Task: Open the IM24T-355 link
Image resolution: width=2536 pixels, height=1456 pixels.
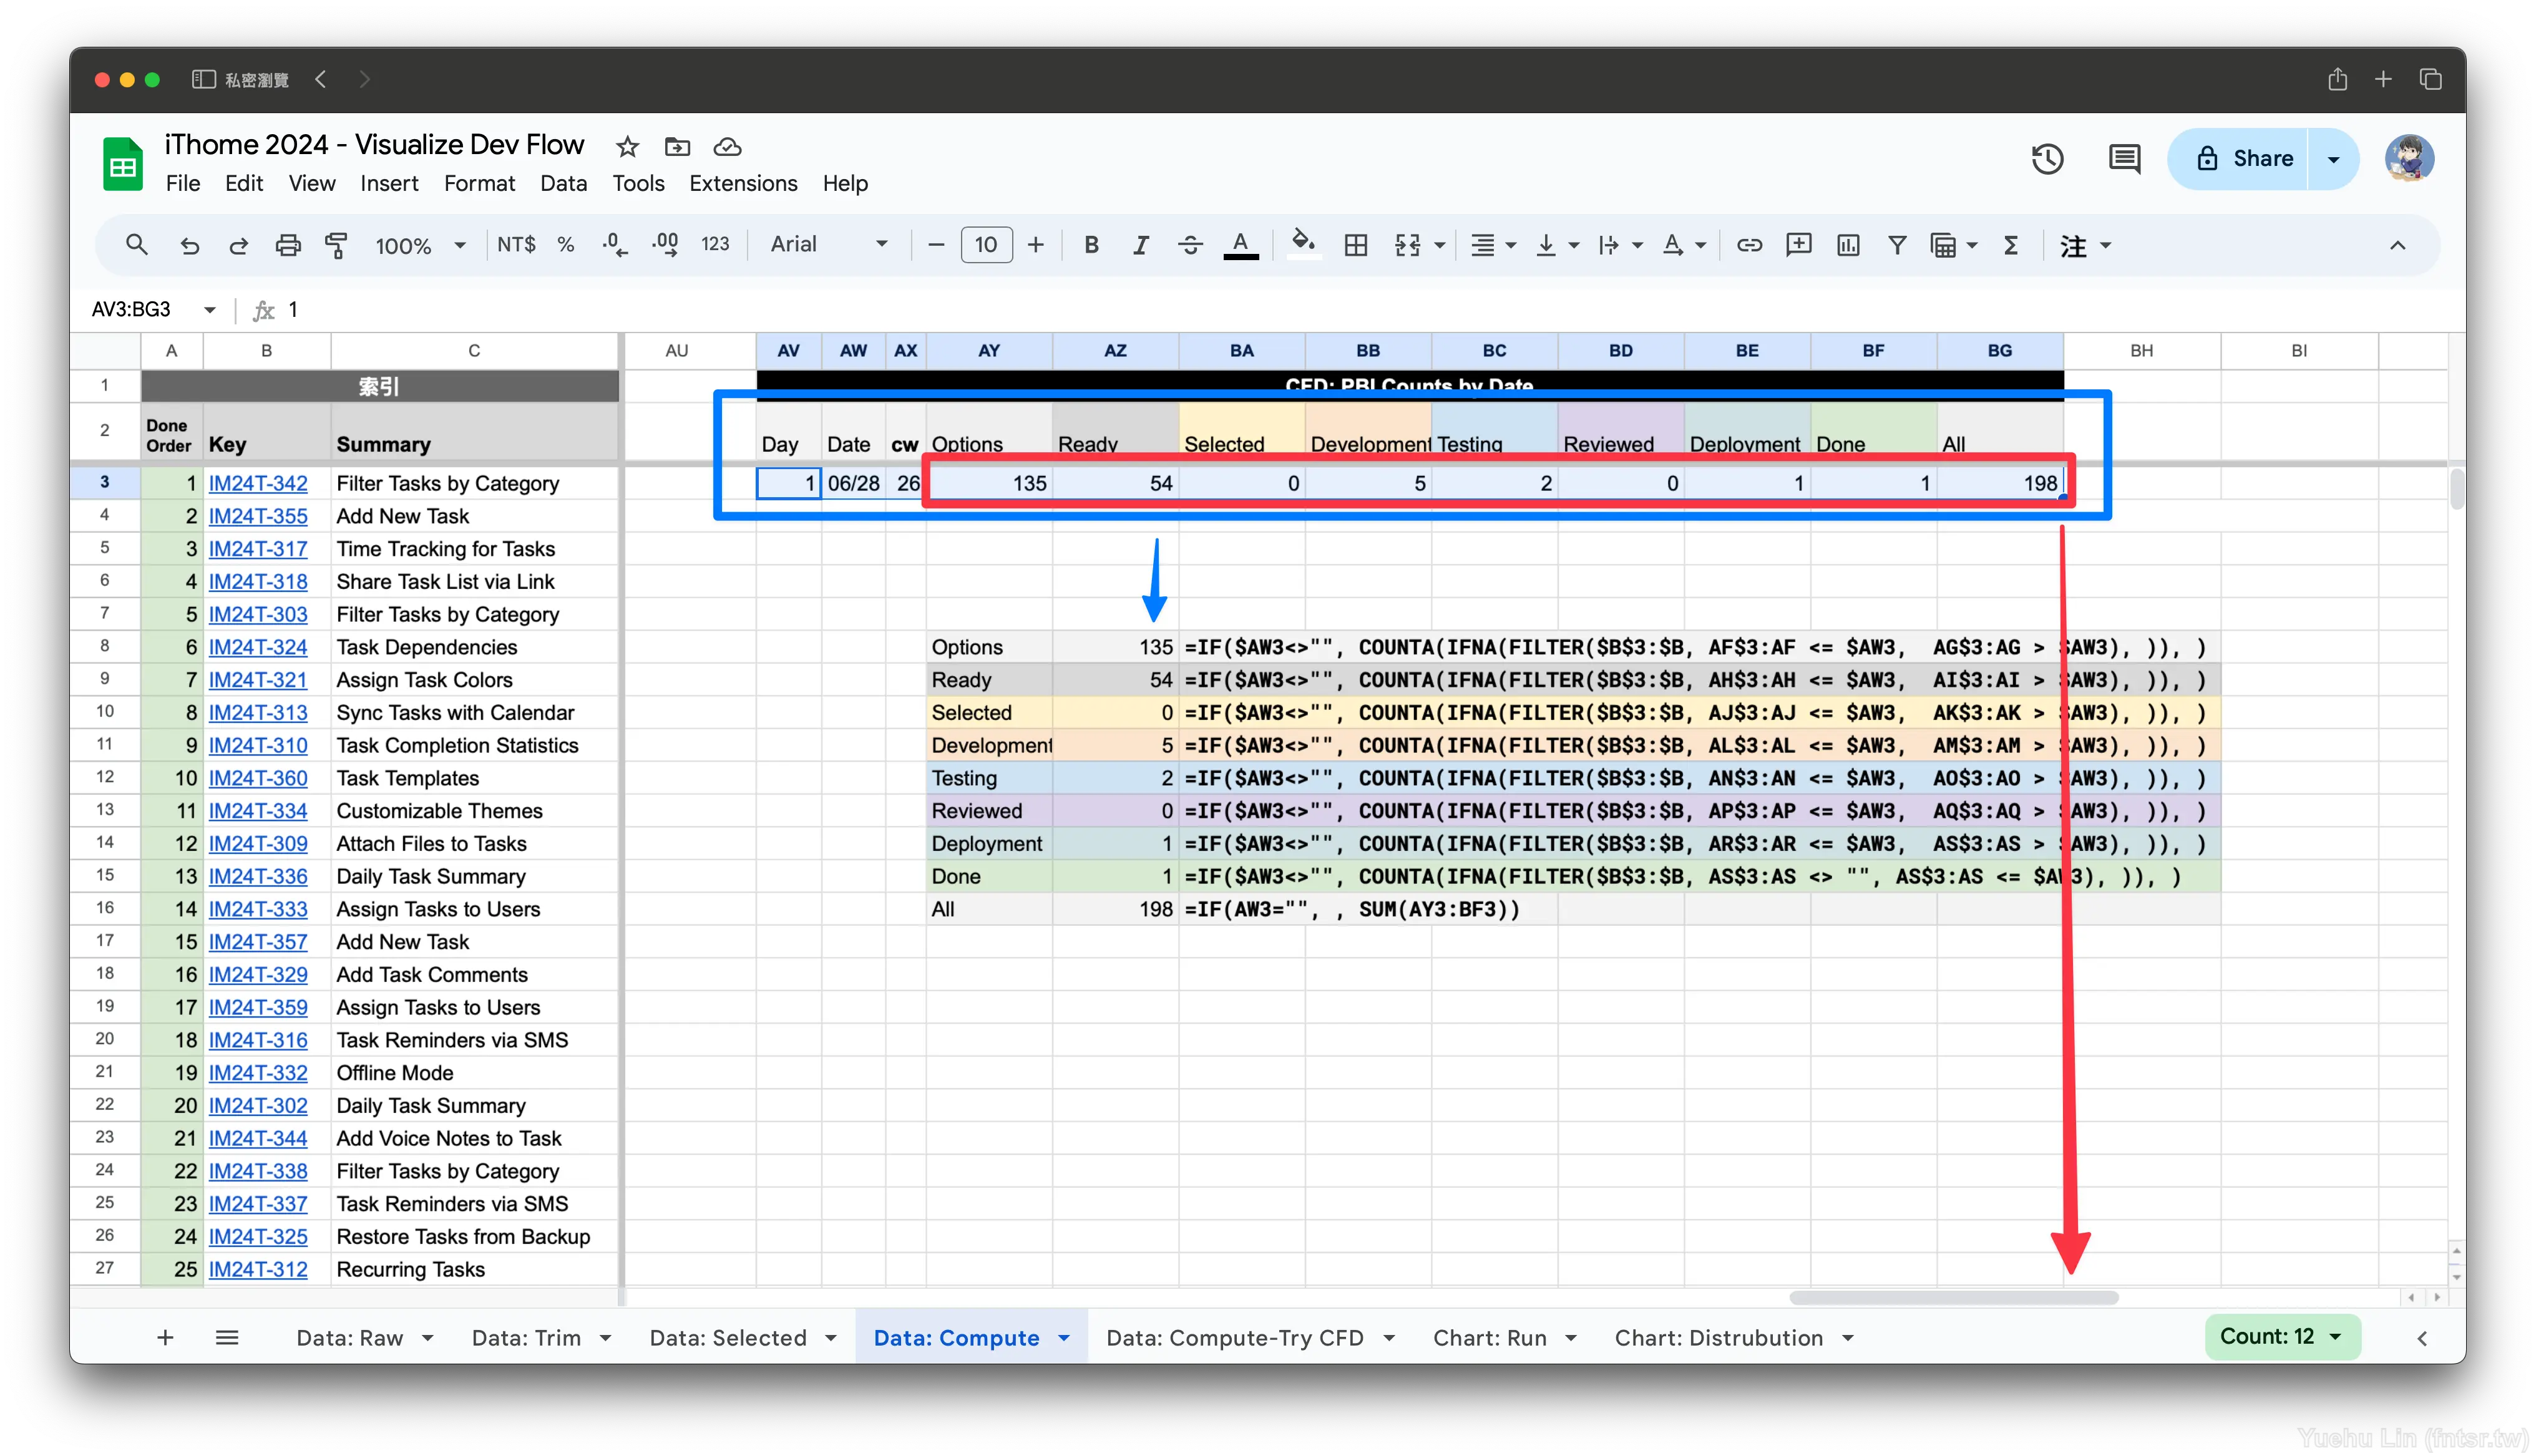Action: (x=258, y=516)
